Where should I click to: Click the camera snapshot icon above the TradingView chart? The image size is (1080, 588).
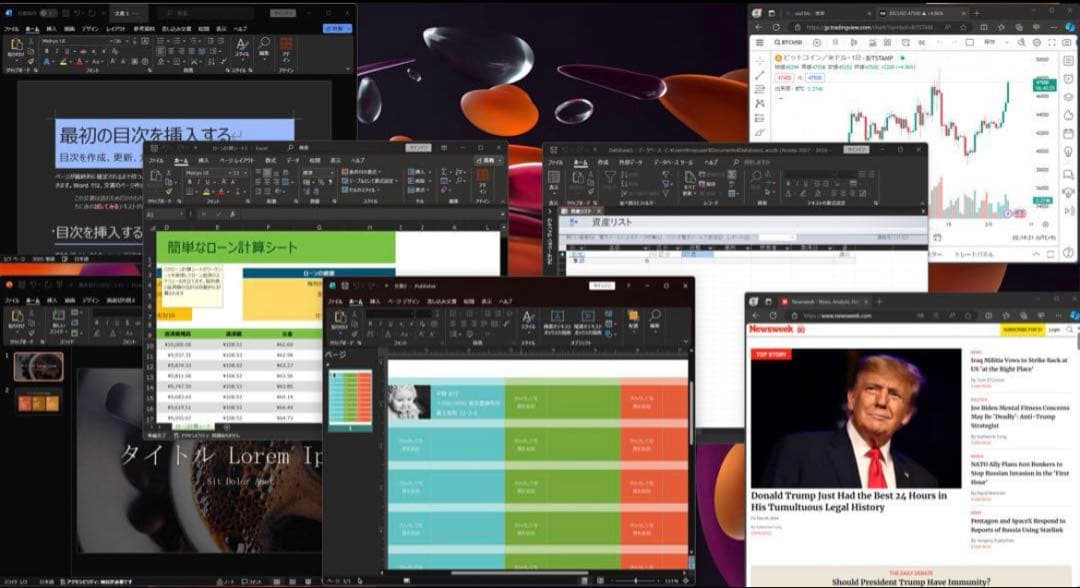coord(1066,43)
